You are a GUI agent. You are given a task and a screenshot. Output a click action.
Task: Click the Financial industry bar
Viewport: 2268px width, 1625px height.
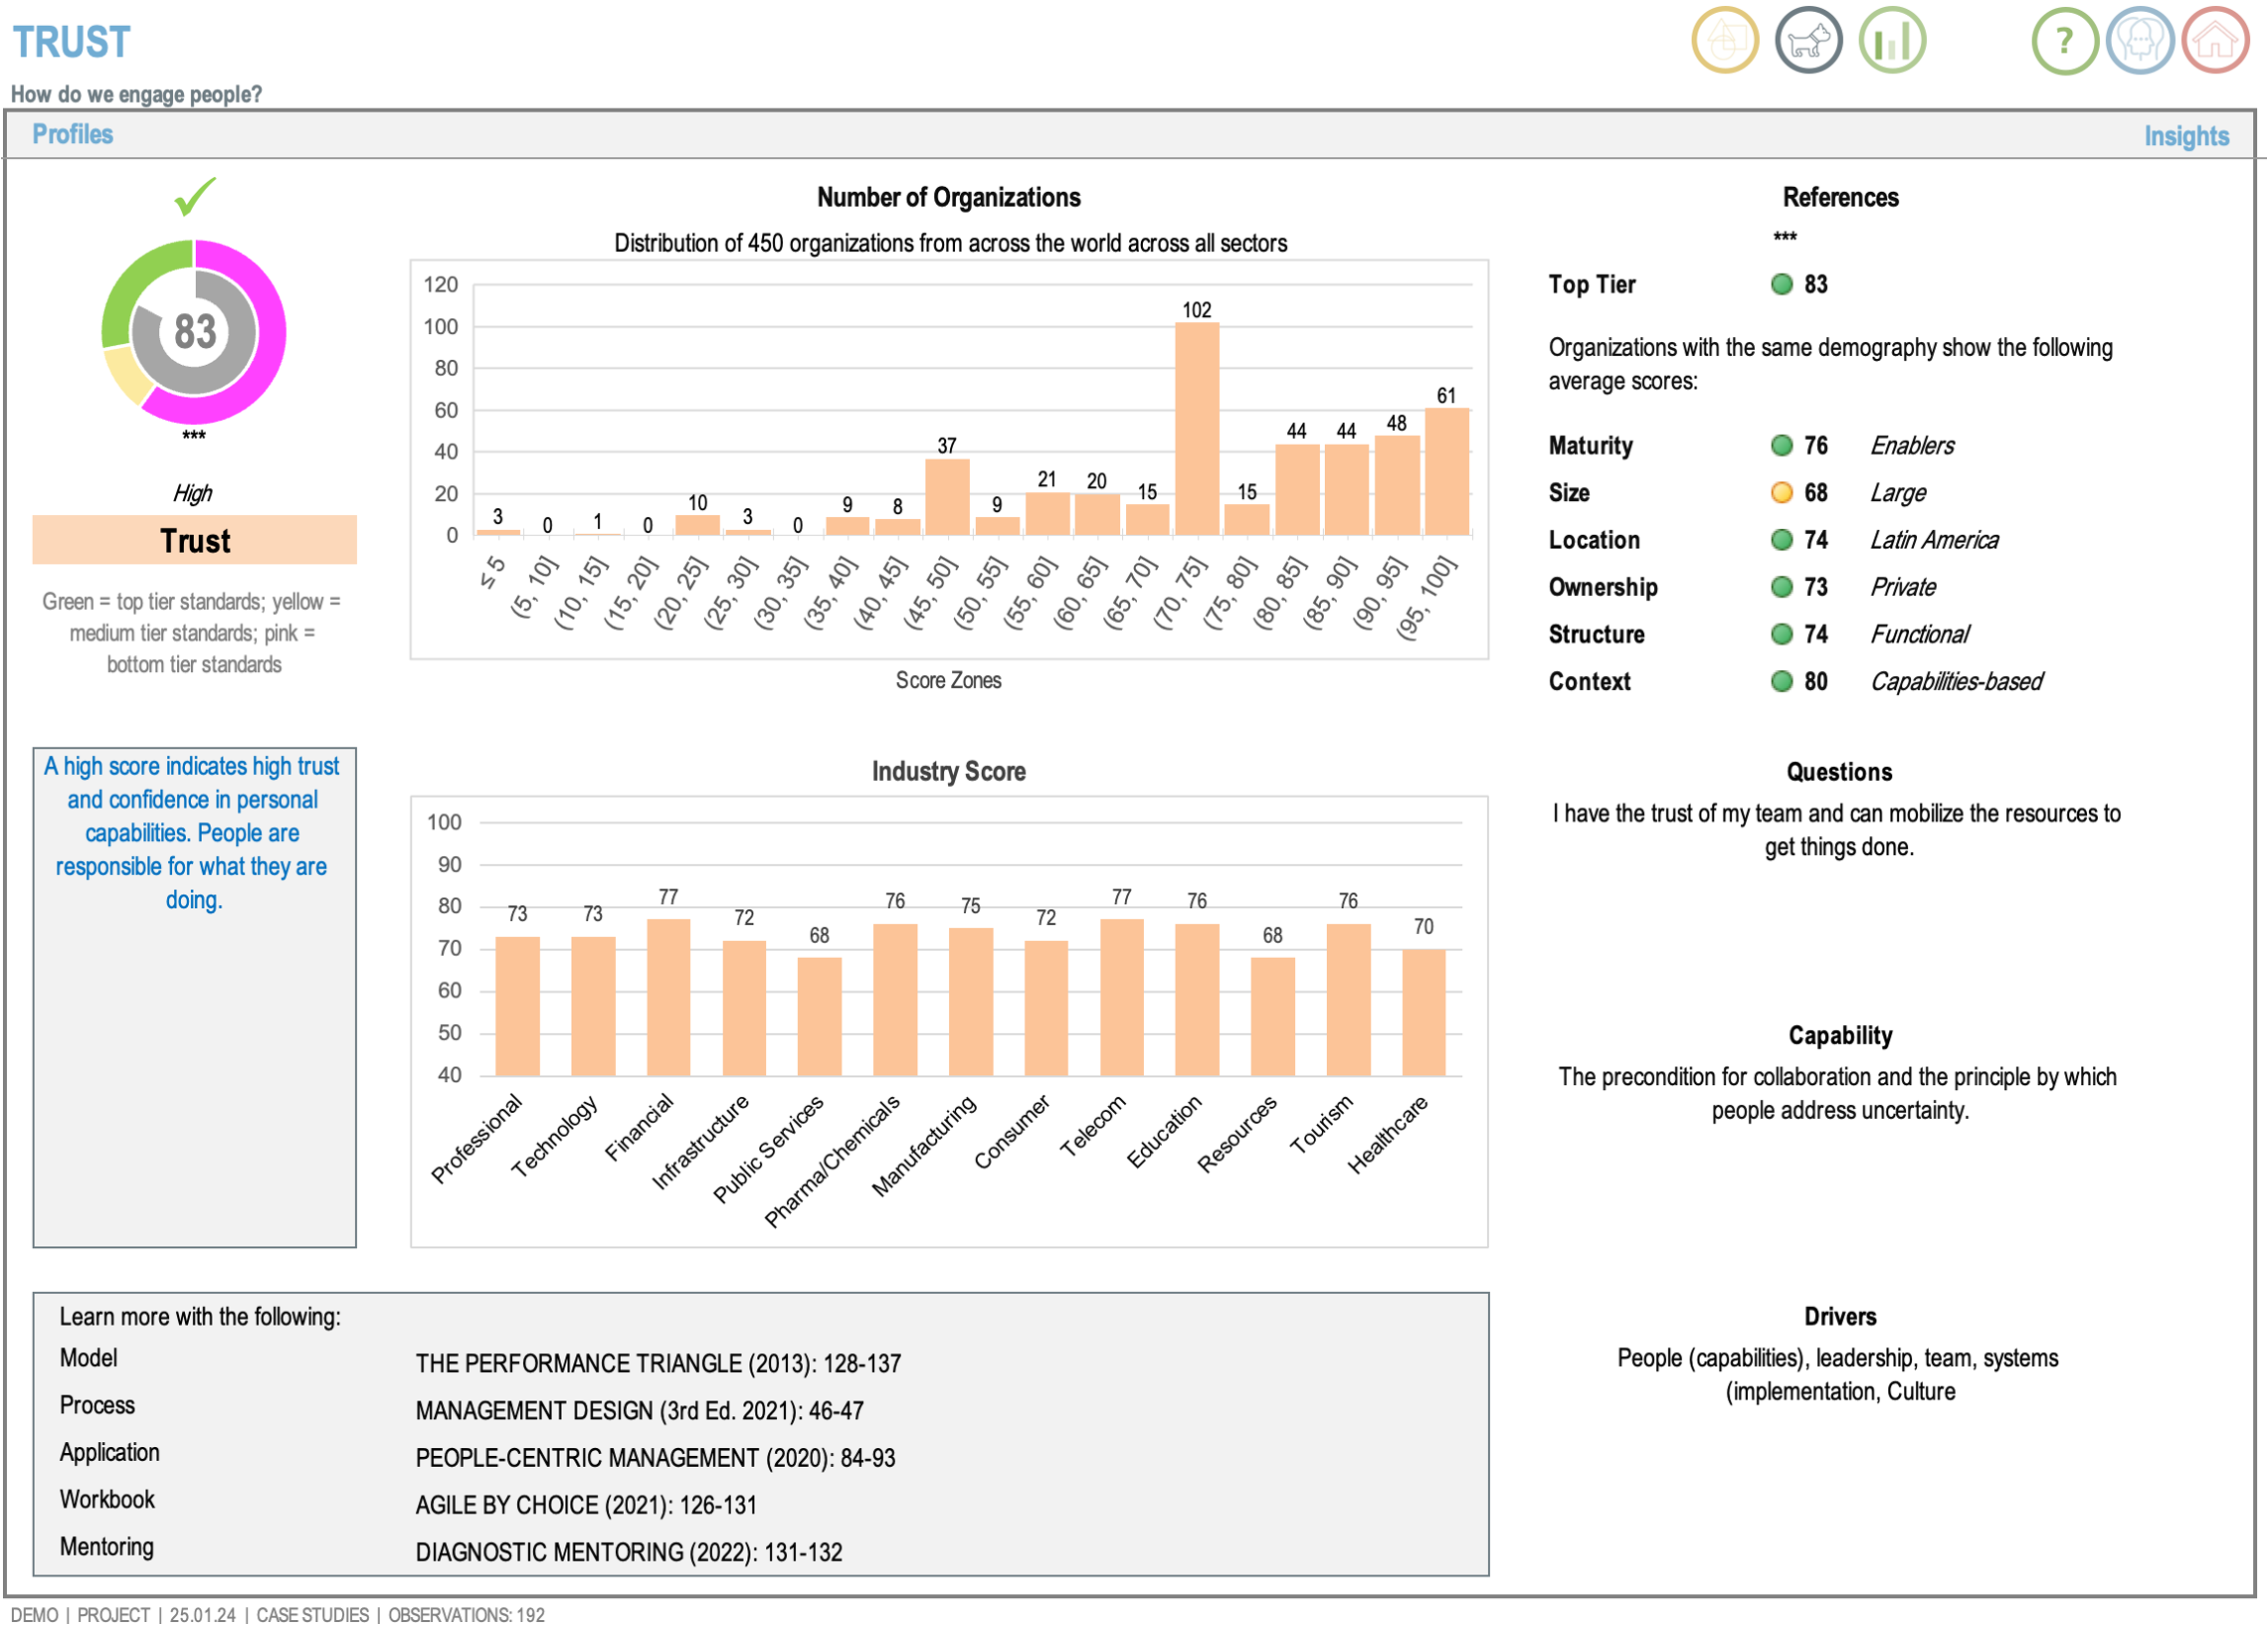point(668,998)
